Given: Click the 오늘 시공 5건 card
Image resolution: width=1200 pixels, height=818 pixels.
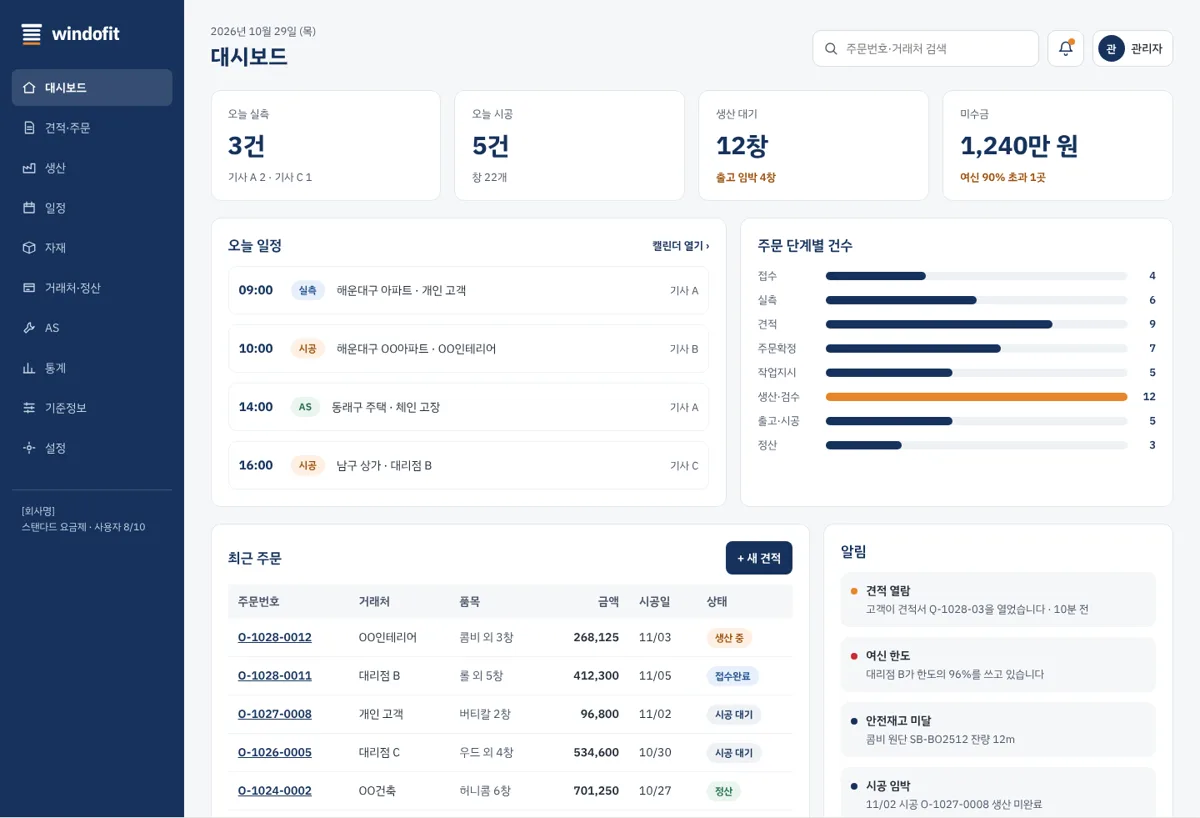Looking at the screenshot, I should tap(569, 146).
